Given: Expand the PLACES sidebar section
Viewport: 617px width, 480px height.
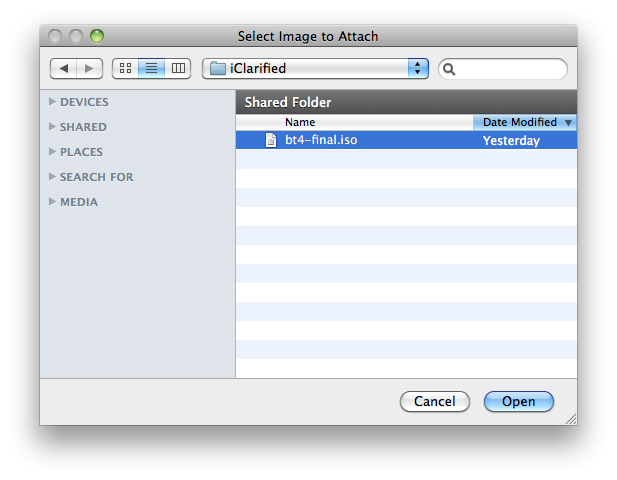Looking at the screenshot, I should (x=52, y=152).
